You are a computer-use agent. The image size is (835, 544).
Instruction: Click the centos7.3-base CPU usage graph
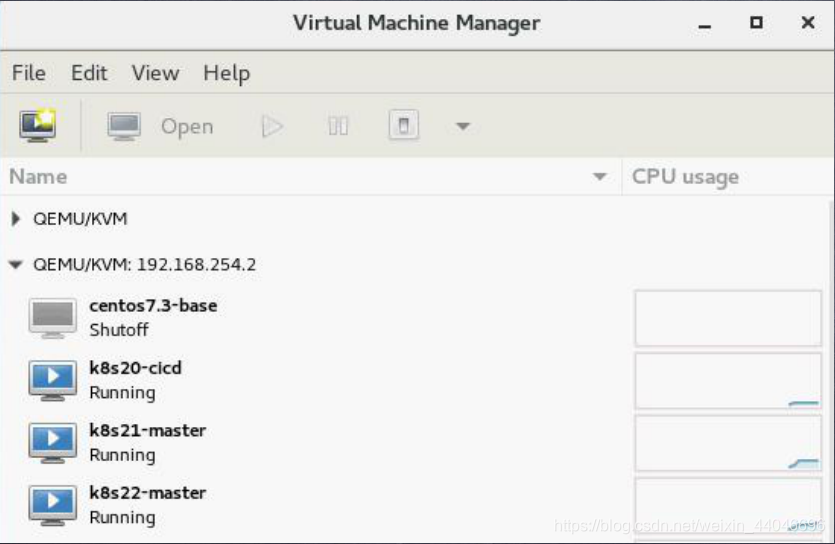pyautogui.click(x=728, y=318)
